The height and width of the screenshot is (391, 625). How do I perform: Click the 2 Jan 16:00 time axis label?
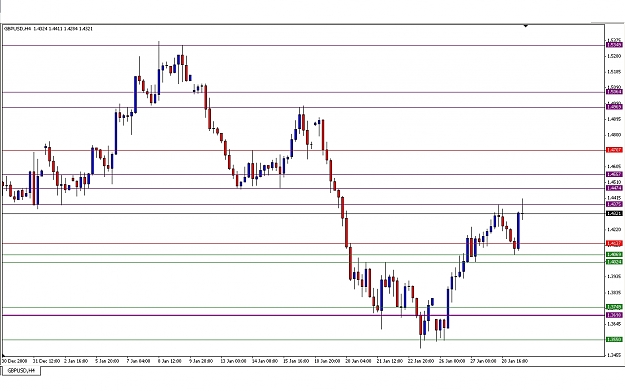tap(76, 361)
